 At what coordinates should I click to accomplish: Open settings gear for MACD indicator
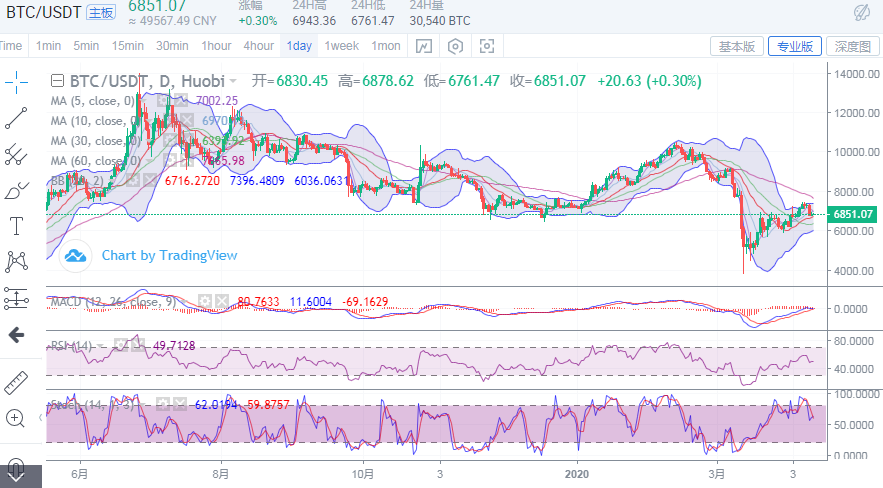(205, 302)
